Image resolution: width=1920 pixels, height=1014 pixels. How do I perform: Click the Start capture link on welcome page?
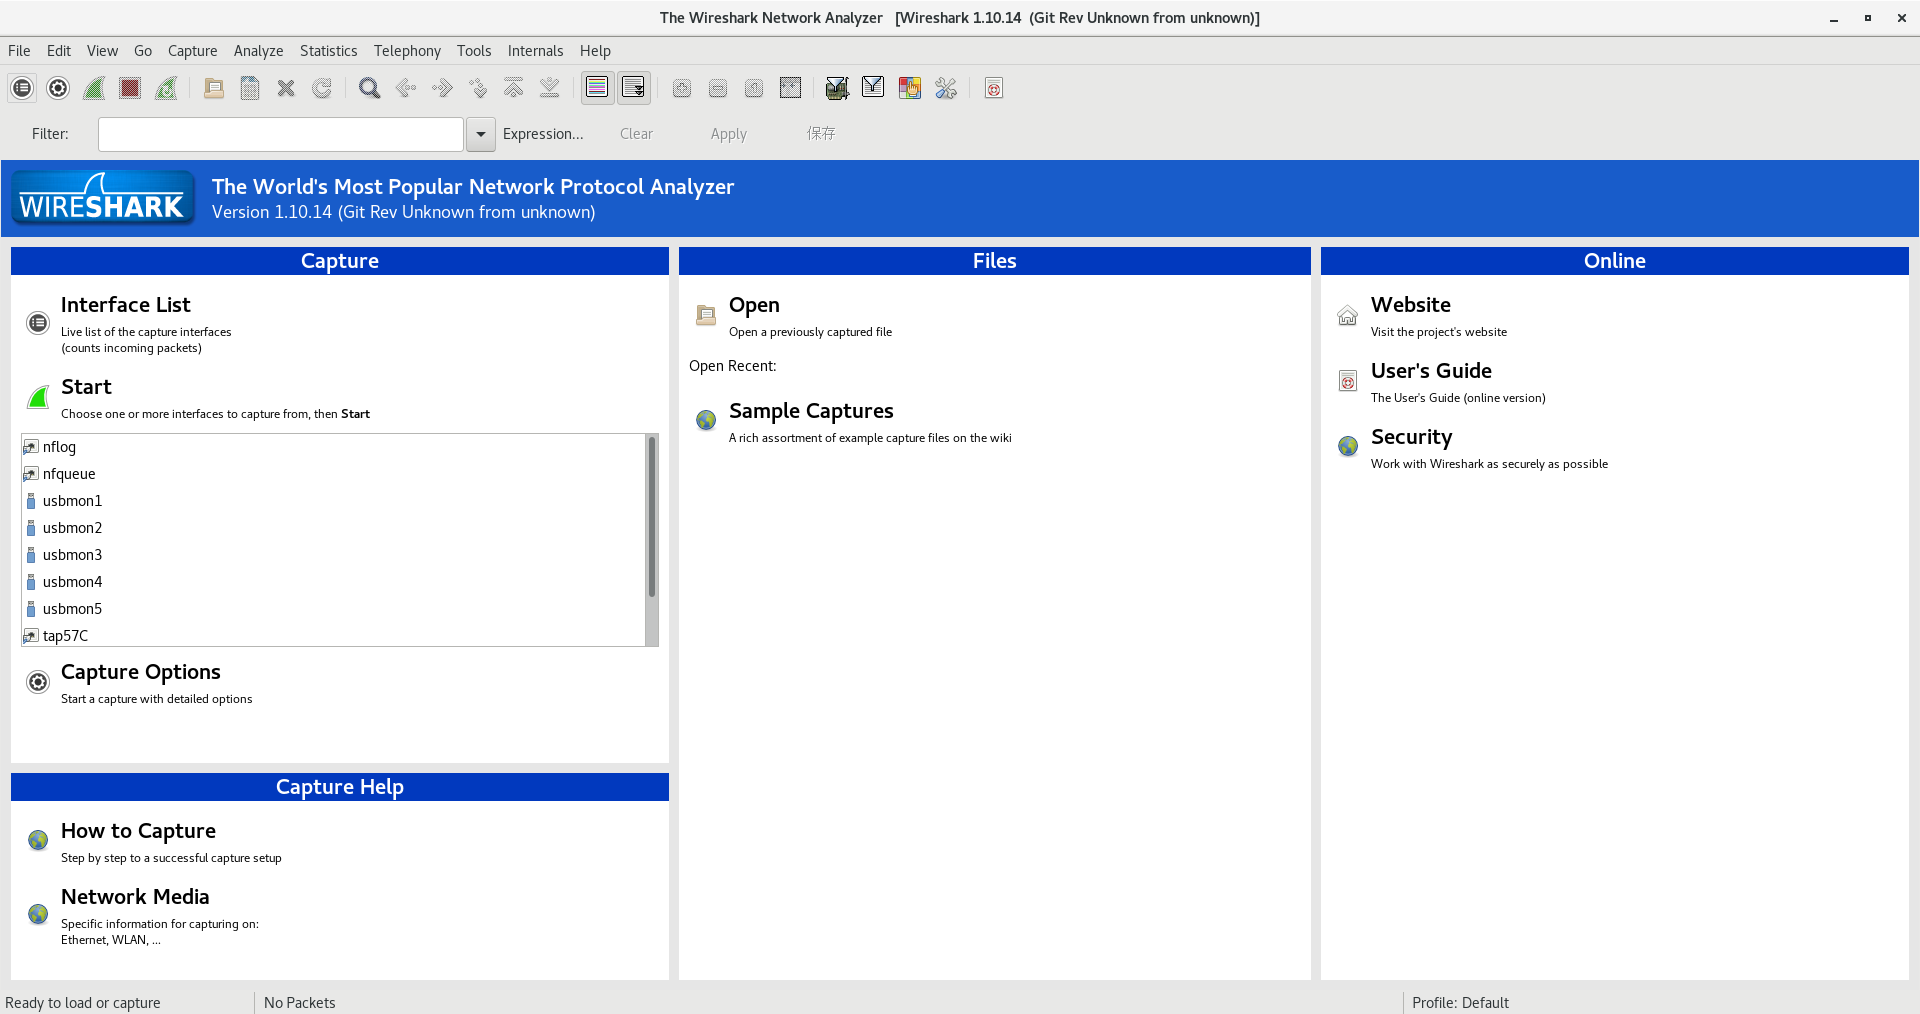[86, 387]
